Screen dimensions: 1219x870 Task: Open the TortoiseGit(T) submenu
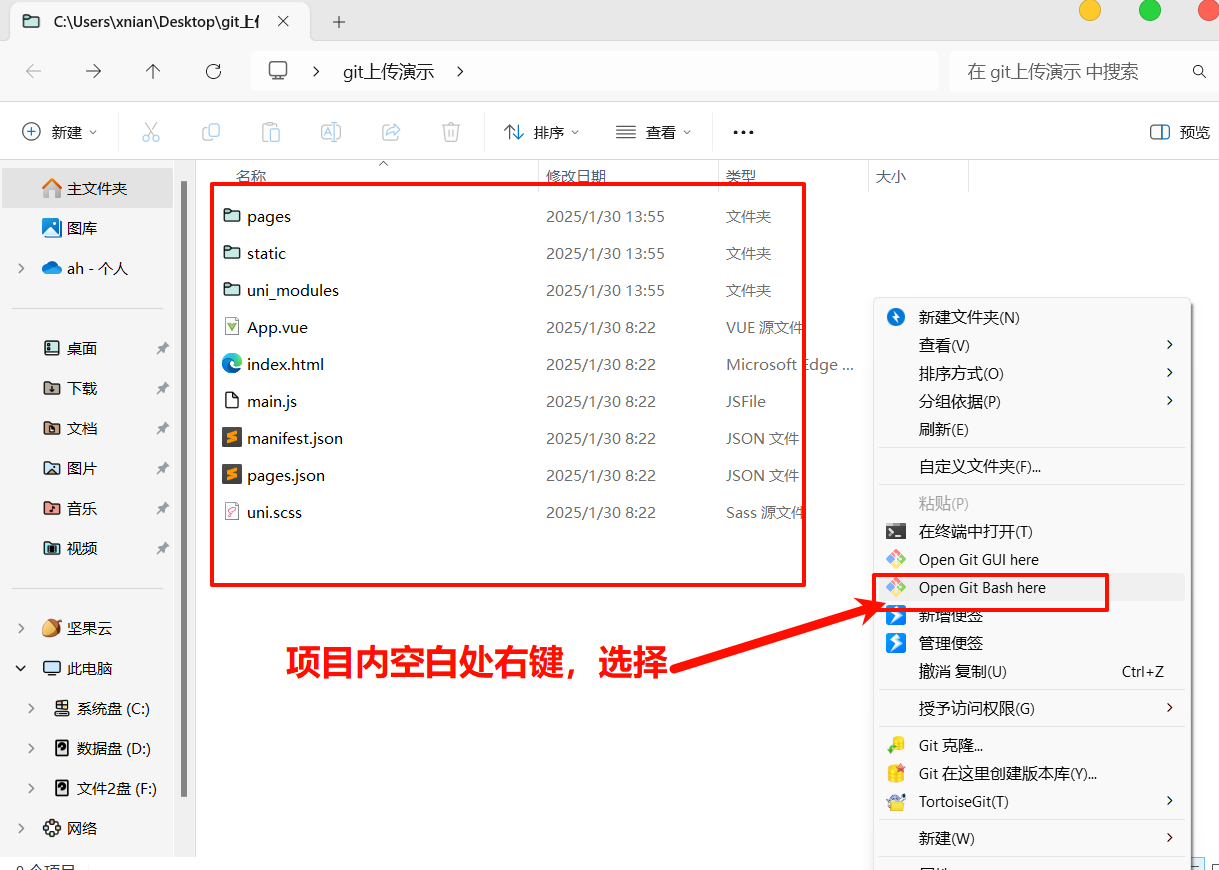click(965, 801)
